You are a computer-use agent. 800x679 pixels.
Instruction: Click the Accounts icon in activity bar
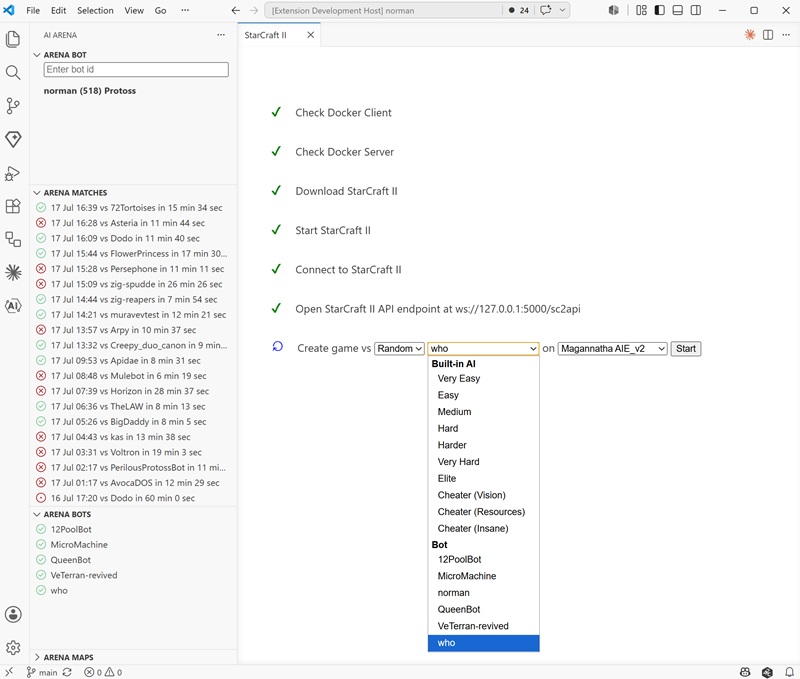coord(13,614)
